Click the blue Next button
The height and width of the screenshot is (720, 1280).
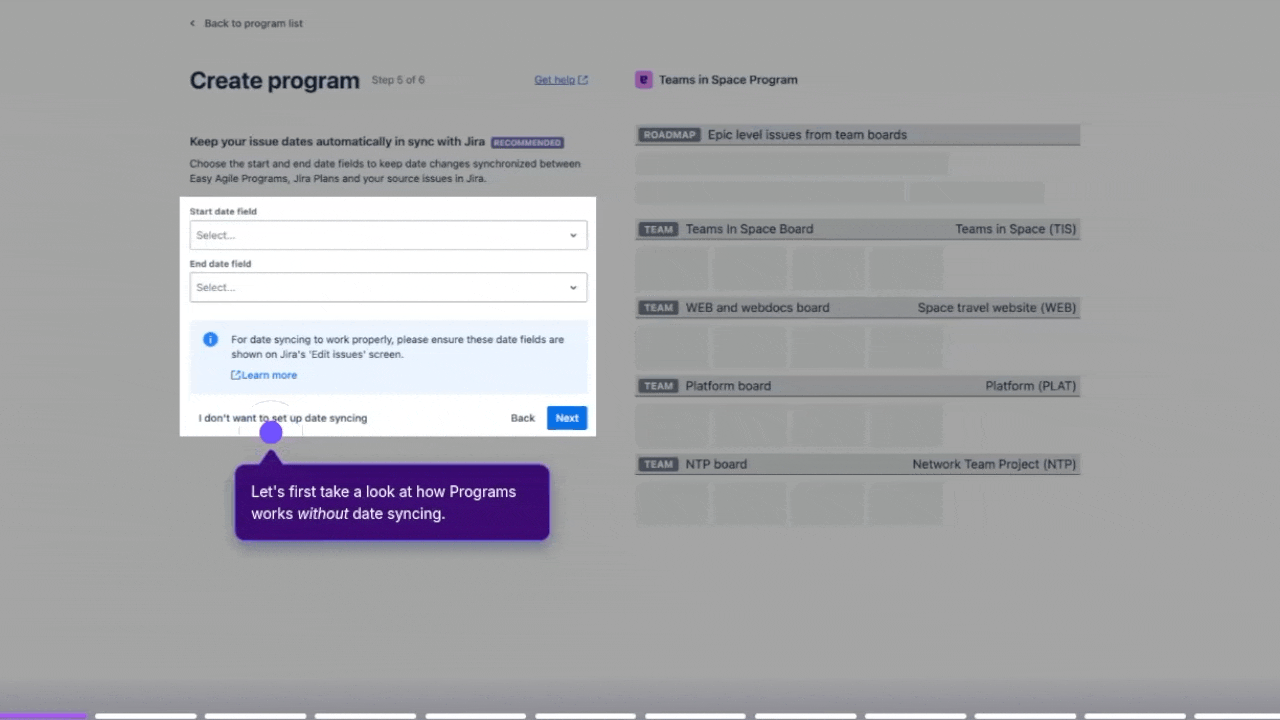pos(567,418)
